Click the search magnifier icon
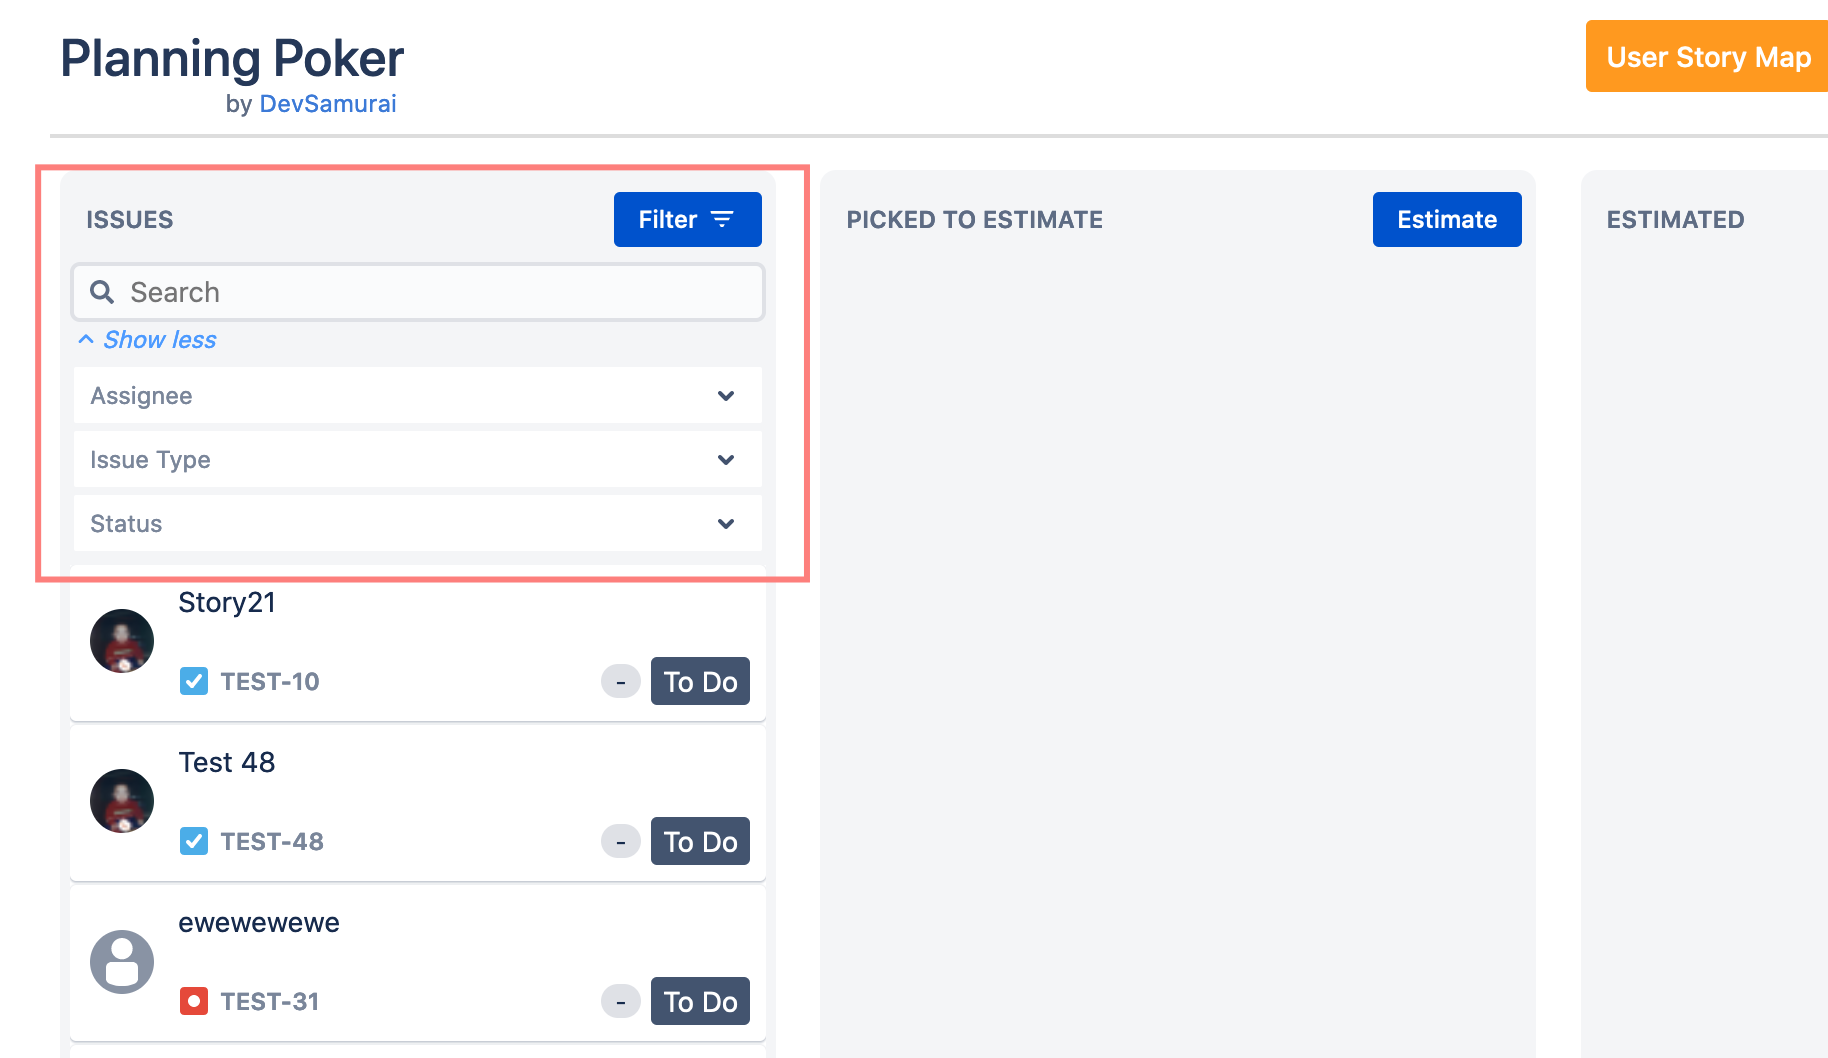Screen dimensions: 1828x1058 tap(102, 292)
